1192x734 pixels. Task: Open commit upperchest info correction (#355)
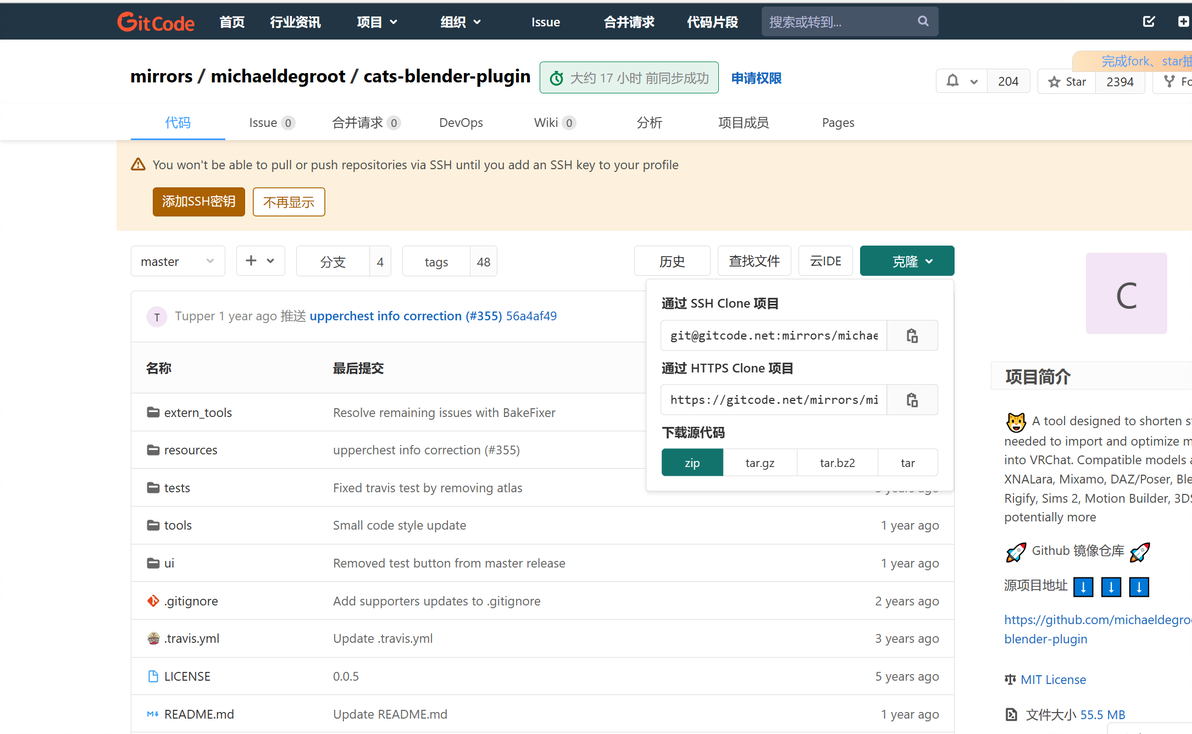tap(406, 316)
